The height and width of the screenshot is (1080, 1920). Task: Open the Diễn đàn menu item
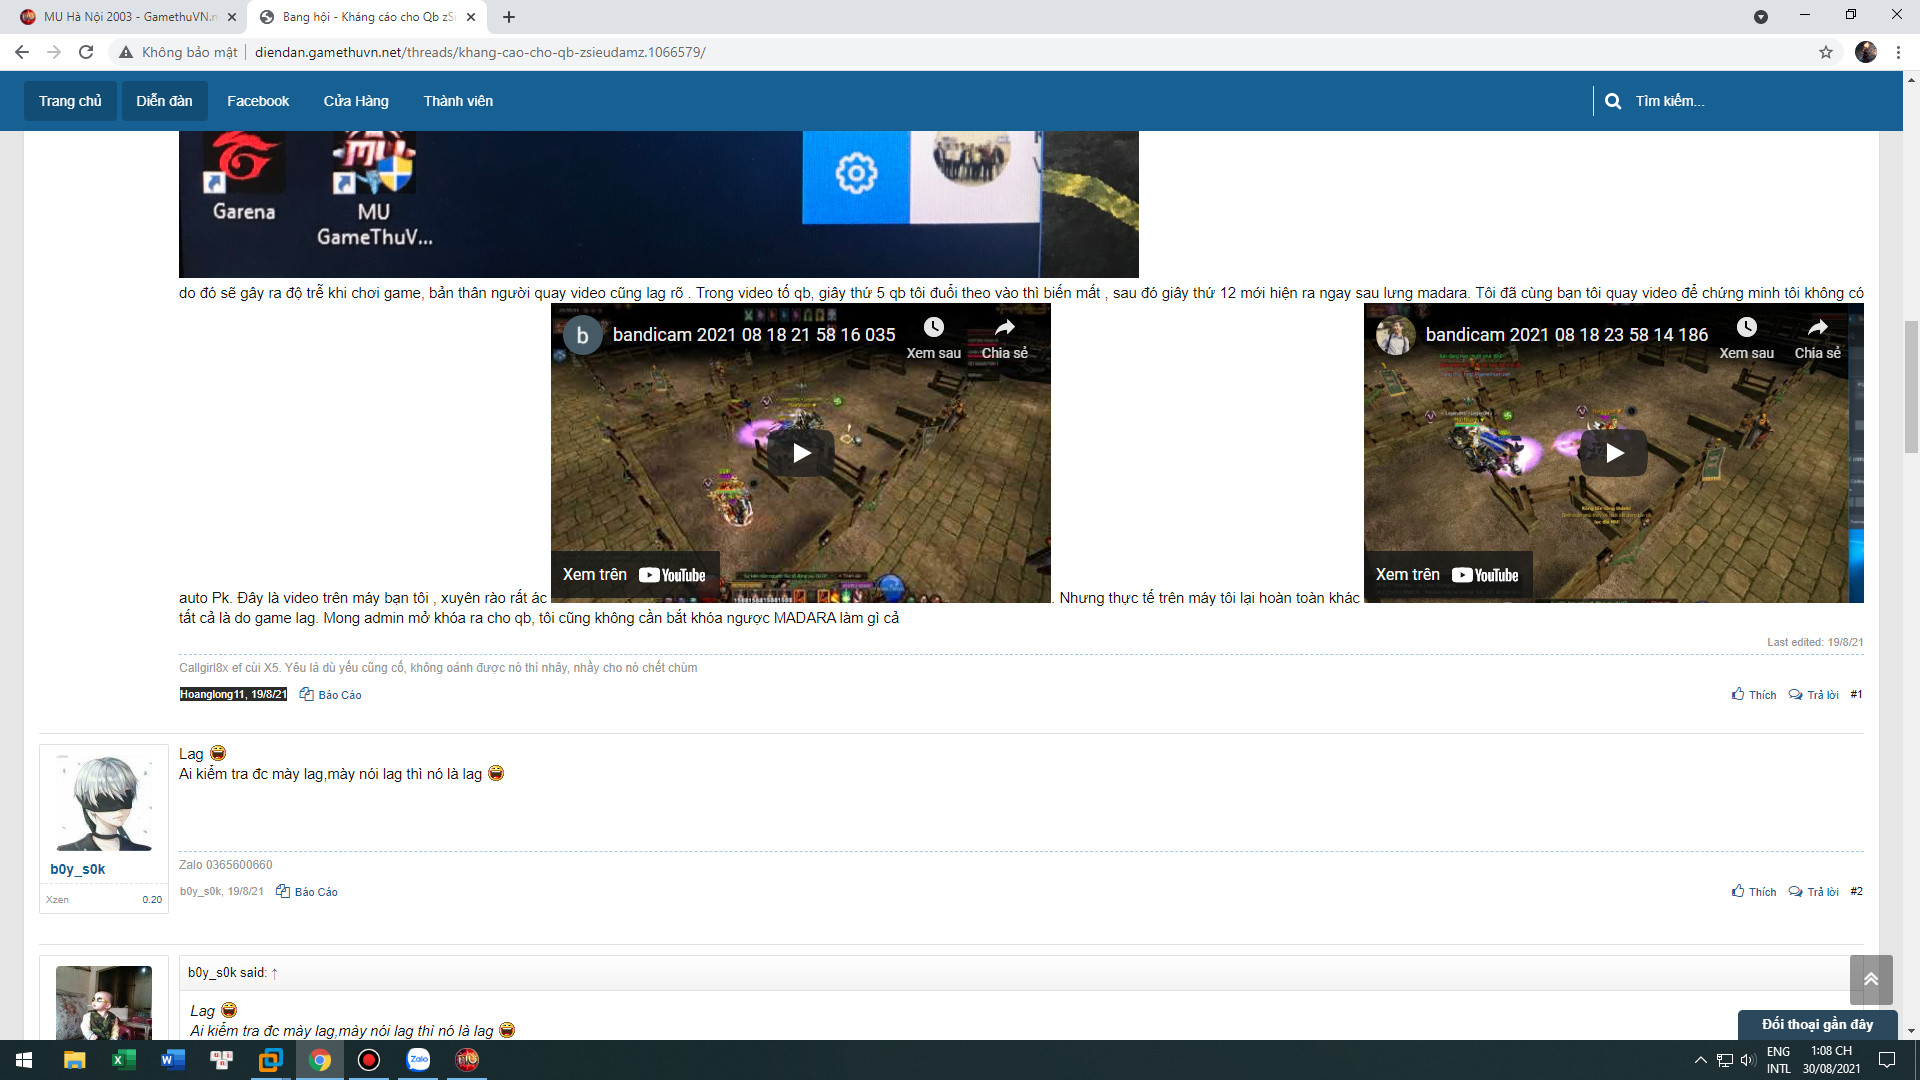pos(164,101)
